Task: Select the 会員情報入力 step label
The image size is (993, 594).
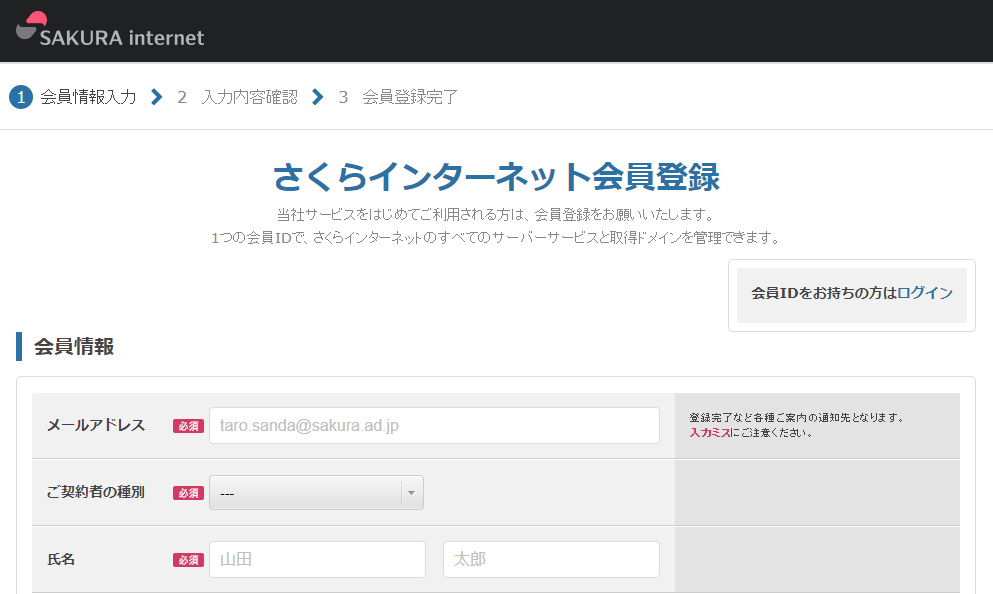Action: pos(88,97)
